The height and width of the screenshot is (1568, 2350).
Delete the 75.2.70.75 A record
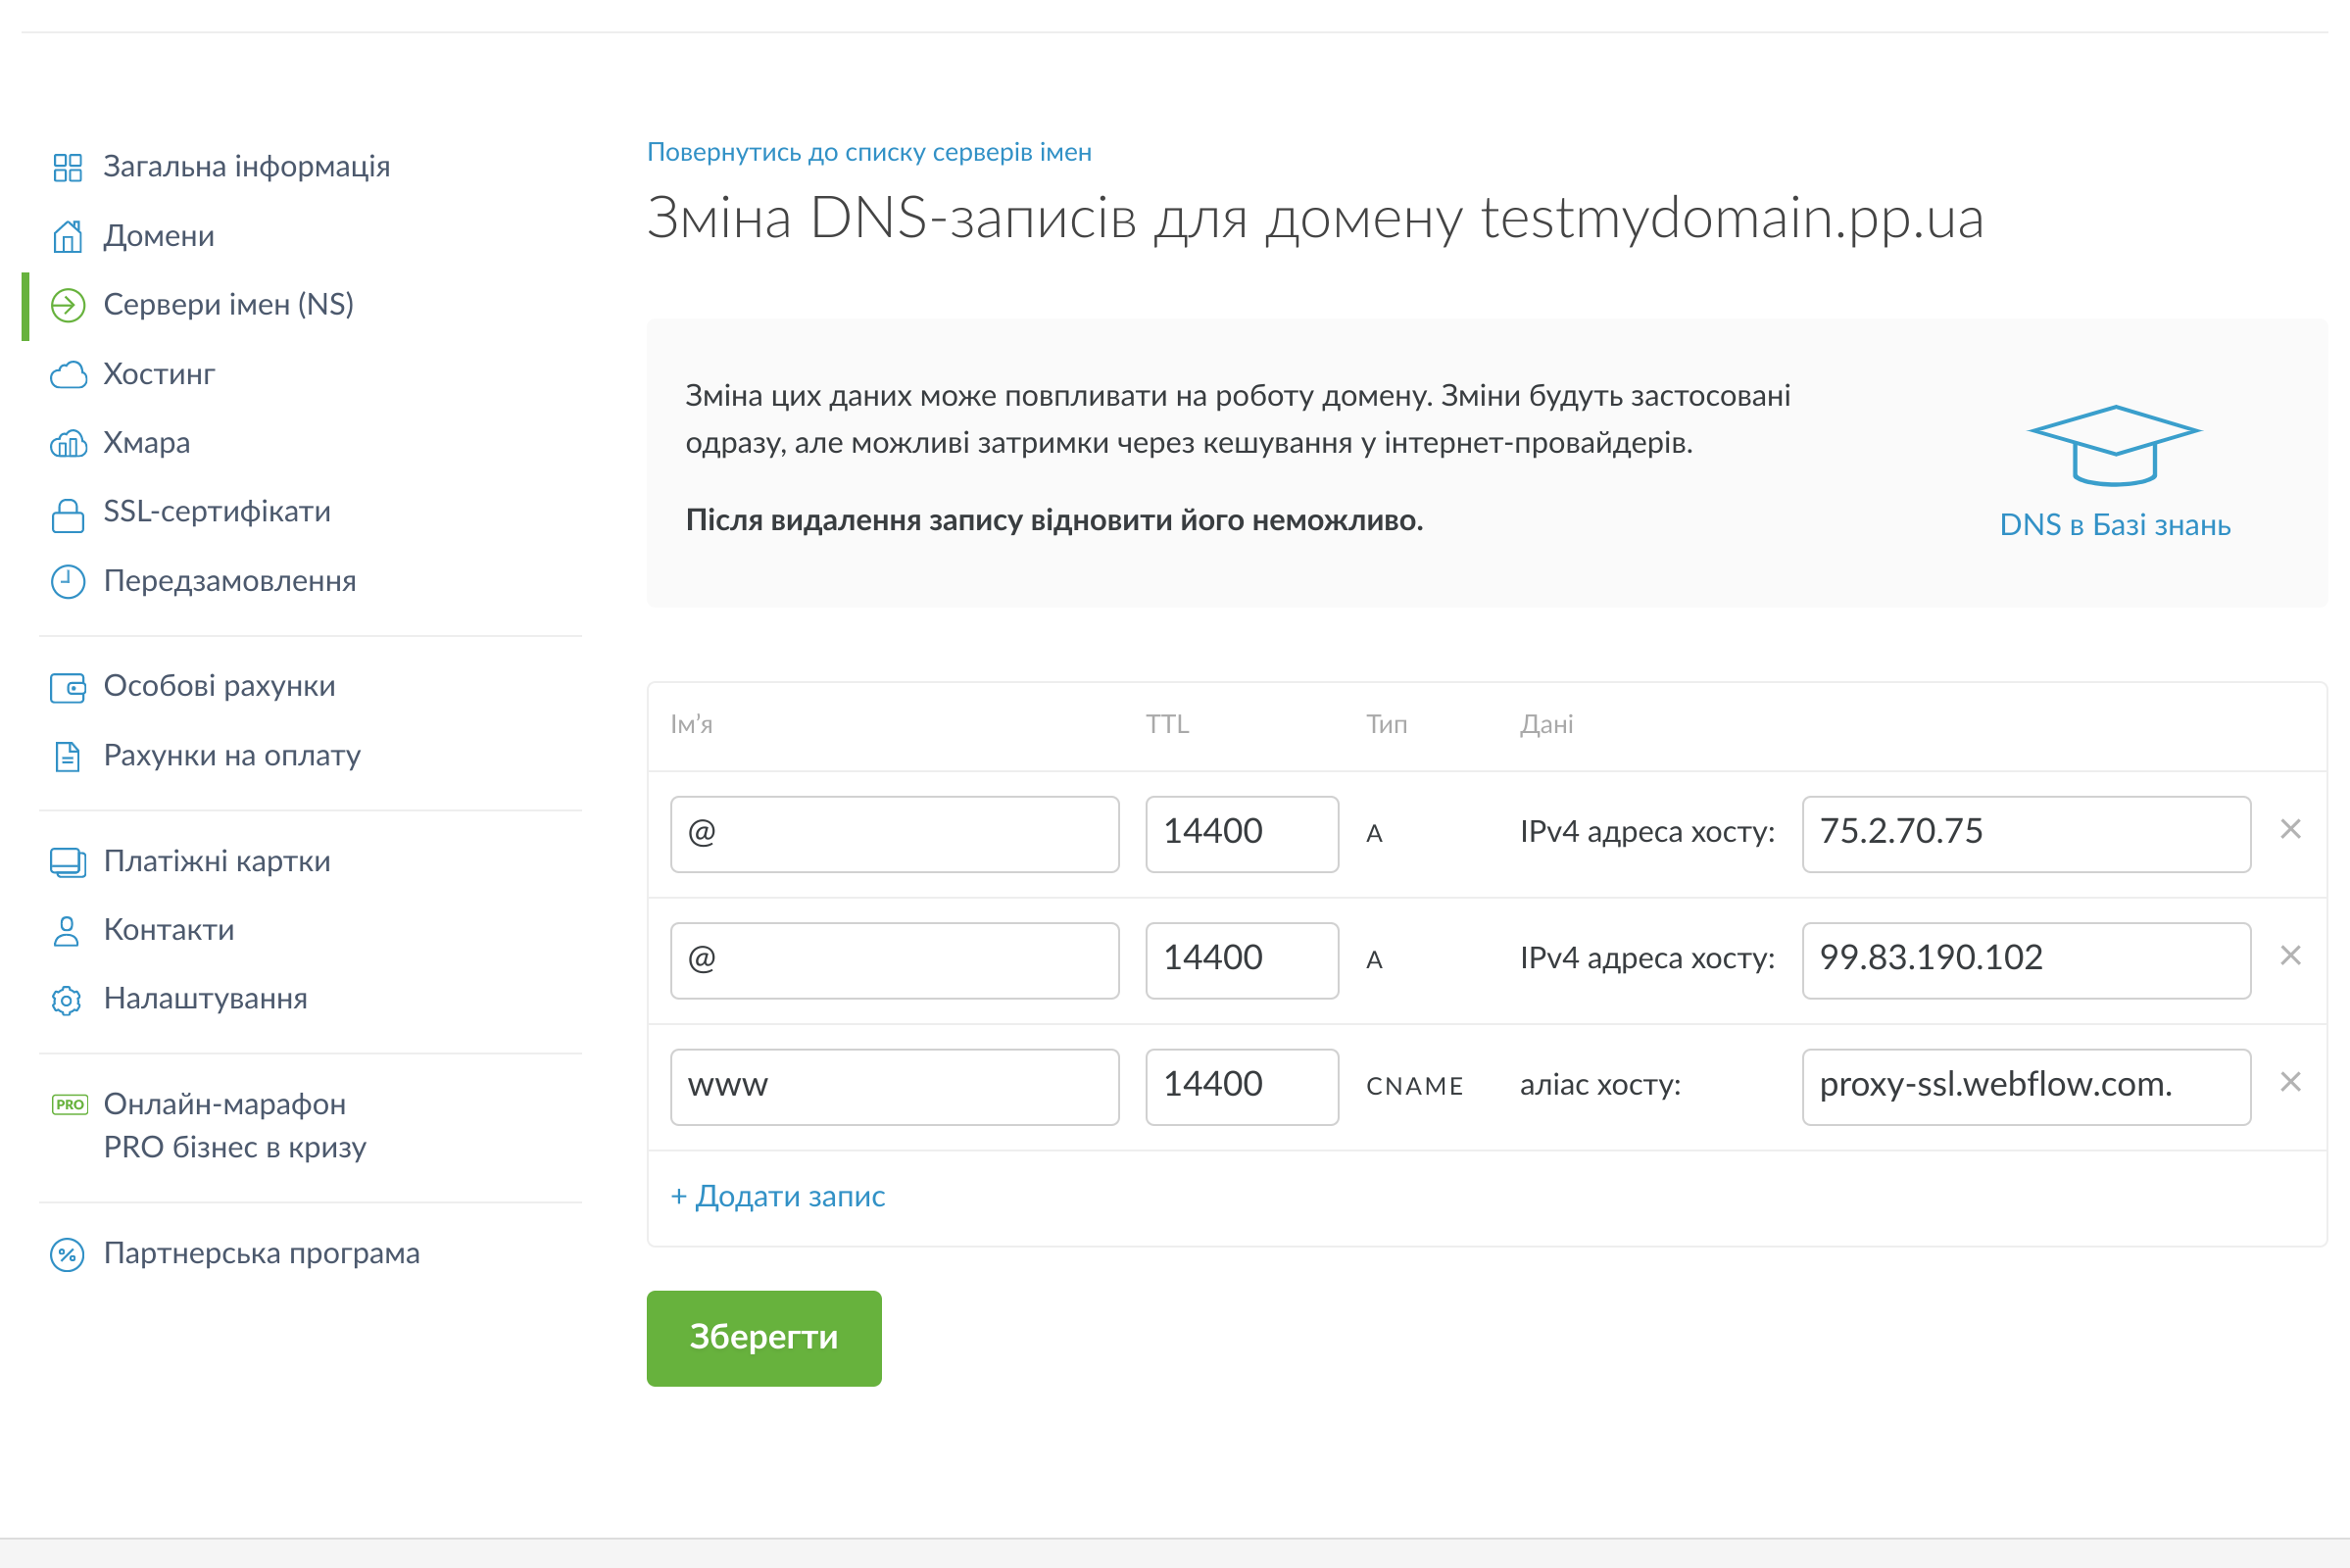[2289, 829]
